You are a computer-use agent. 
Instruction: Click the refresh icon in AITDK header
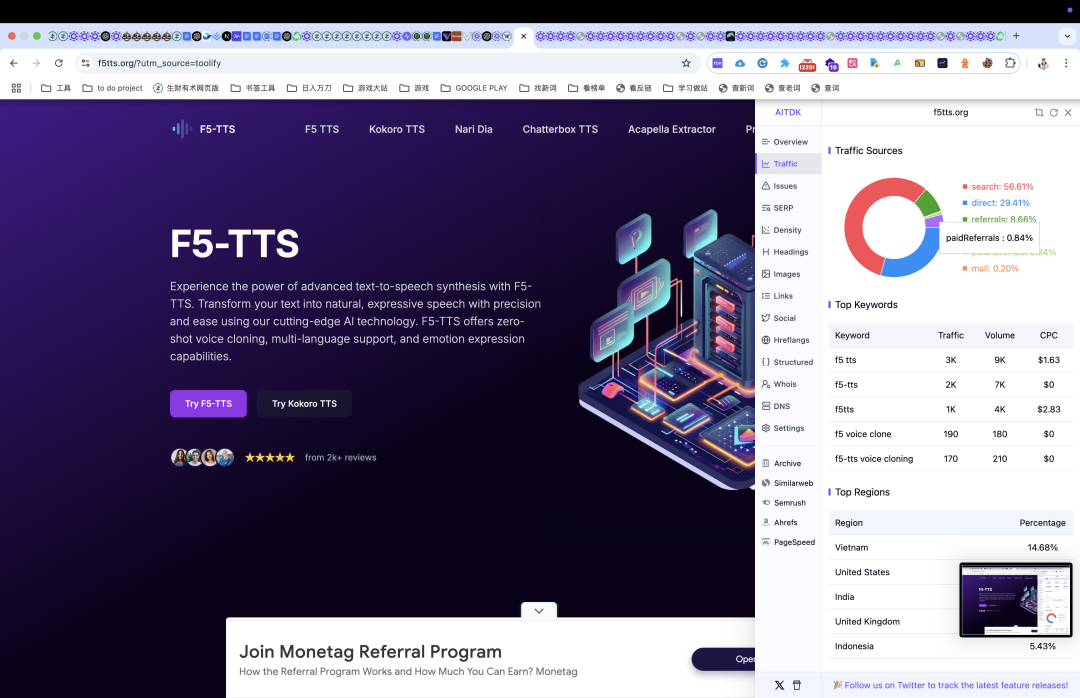point(1053,112)
